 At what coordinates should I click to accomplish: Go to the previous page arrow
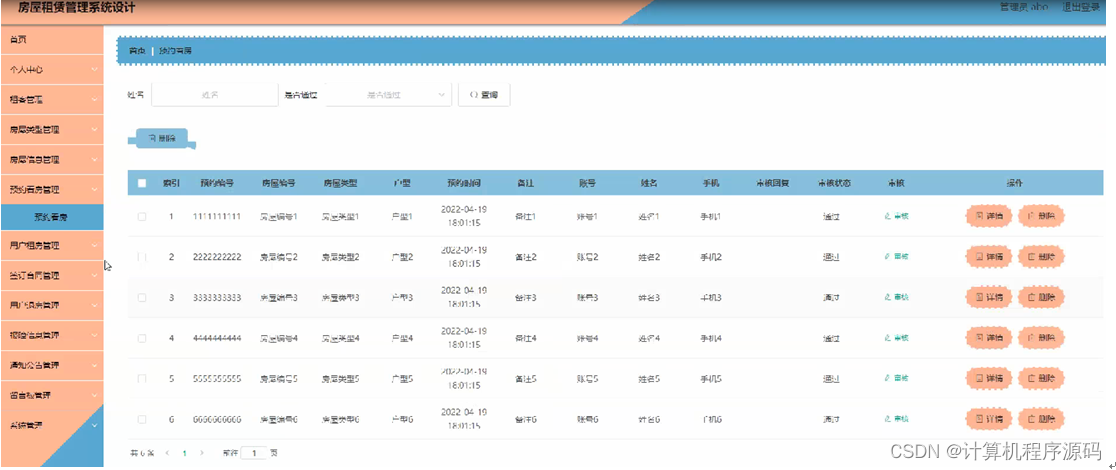[x=167, y=452]
